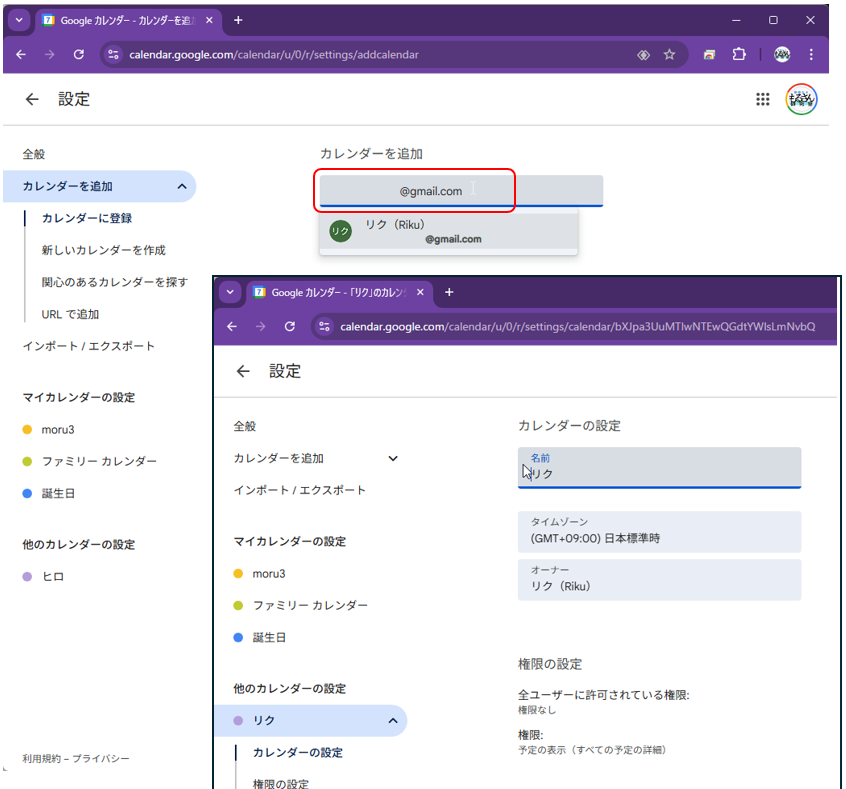The width and height of the screenshot is (846, 789).
Task: Click the purple color dot beside ヒロ
Action: click(x=28, y=577)
